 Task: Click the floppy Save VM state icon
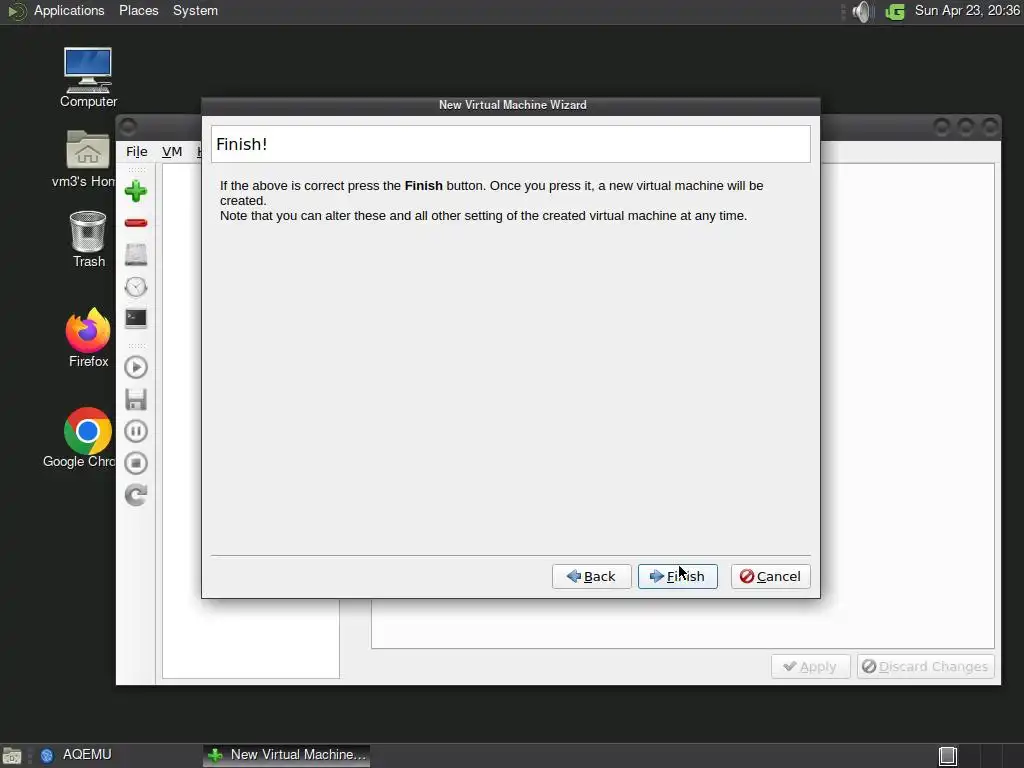tap(136, 399)
